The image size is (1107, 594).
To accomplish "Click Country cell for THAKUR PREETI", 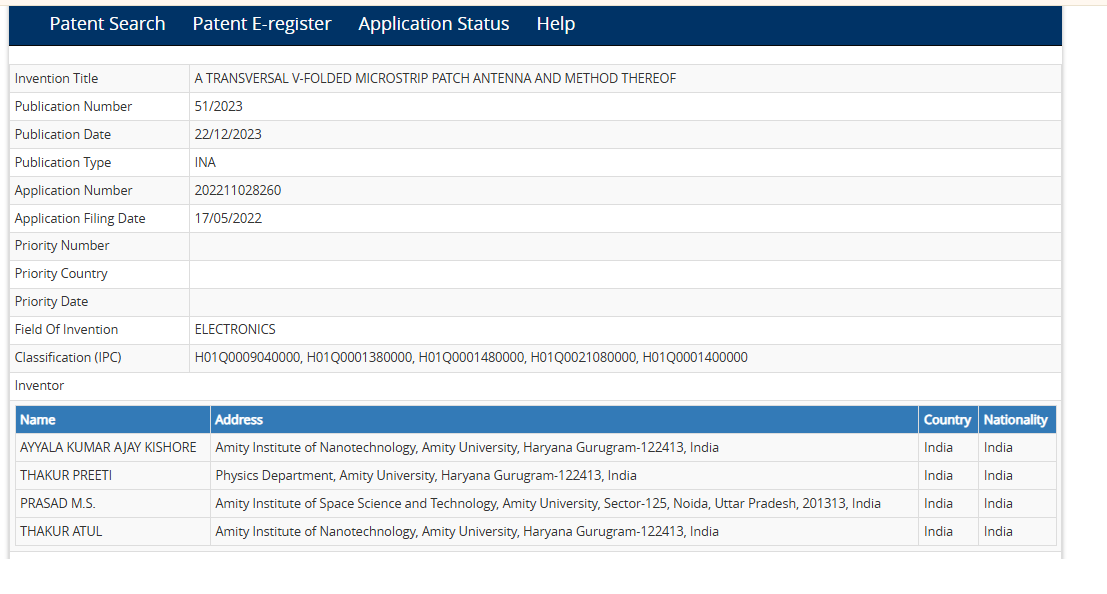I will pos(948,475).
